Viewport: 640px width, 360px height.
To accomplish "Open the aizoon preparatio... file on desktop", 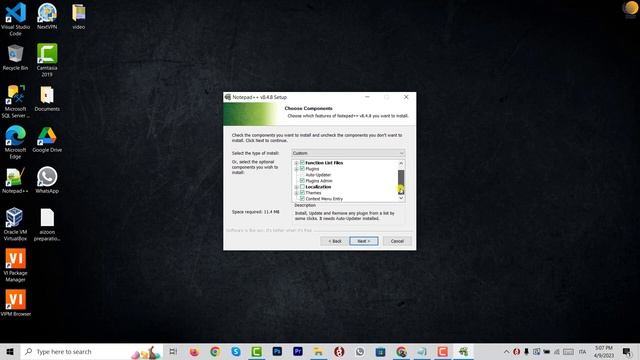I will 47,224.
